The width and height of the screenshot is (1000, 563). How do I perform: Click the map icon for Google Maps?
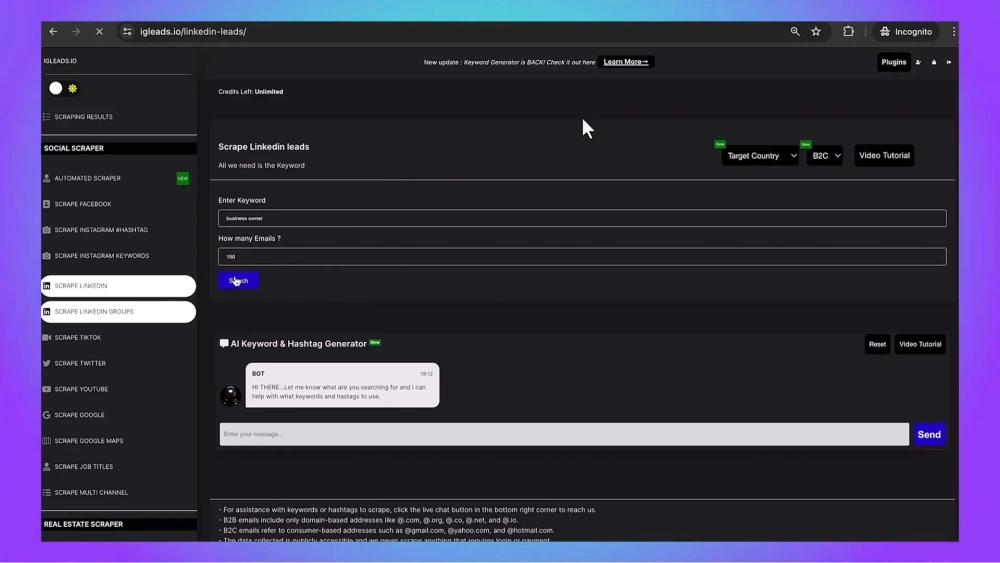point(47,441)
